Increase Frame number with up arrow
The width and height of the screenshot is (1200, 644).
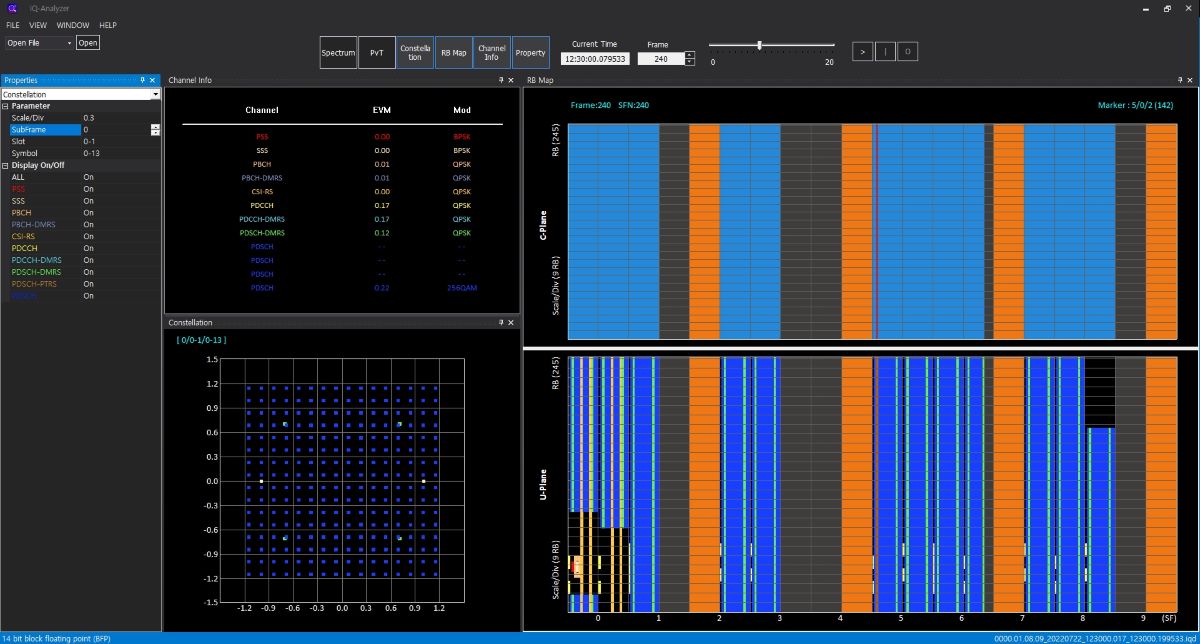[x=689, y=55]
